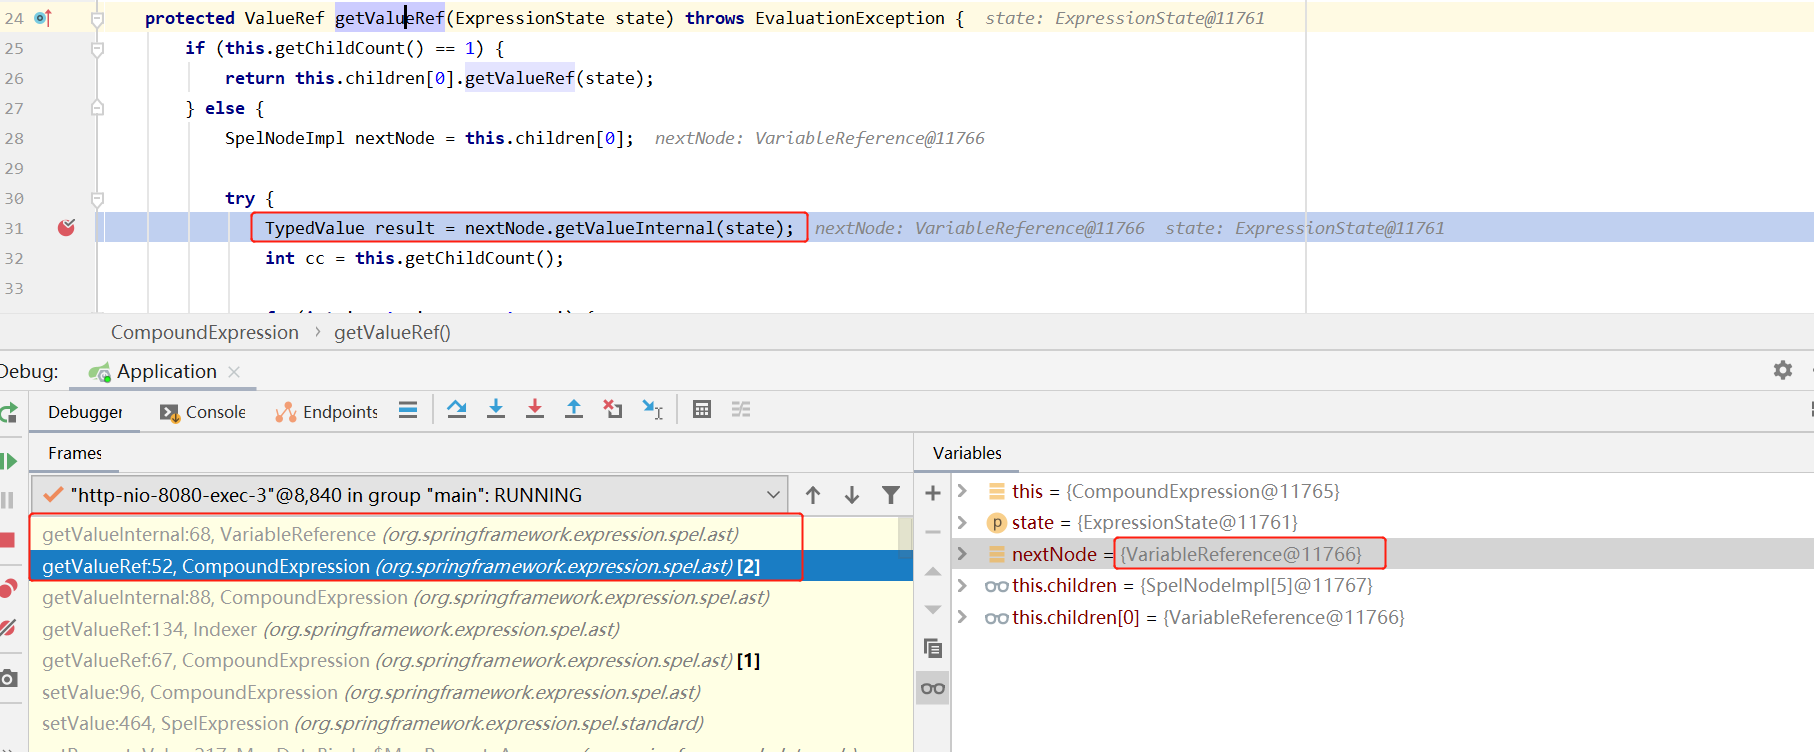
Task: Click the frames filter funnel icon
Action: pyautogui.click(x=891, y=495)
